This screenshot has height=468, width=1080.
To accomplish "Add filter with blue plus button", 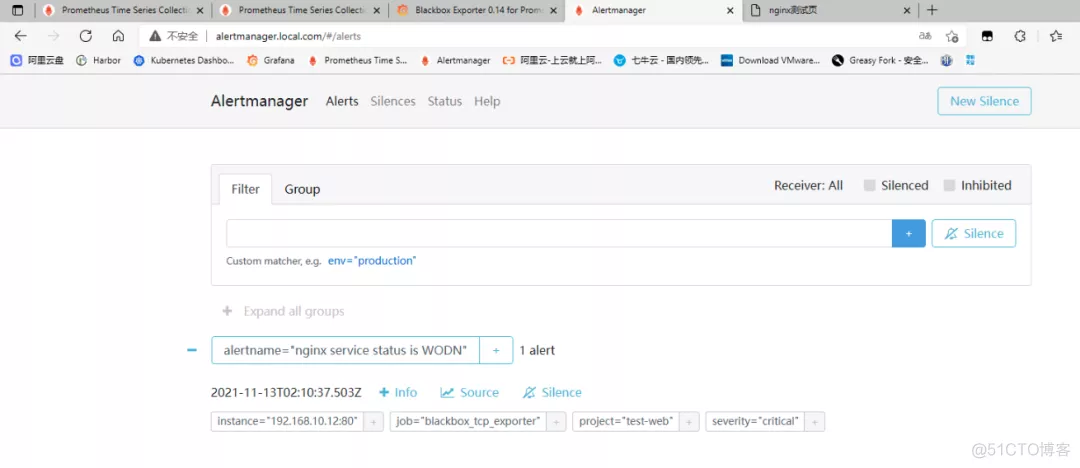I will [x=908, y=234].
